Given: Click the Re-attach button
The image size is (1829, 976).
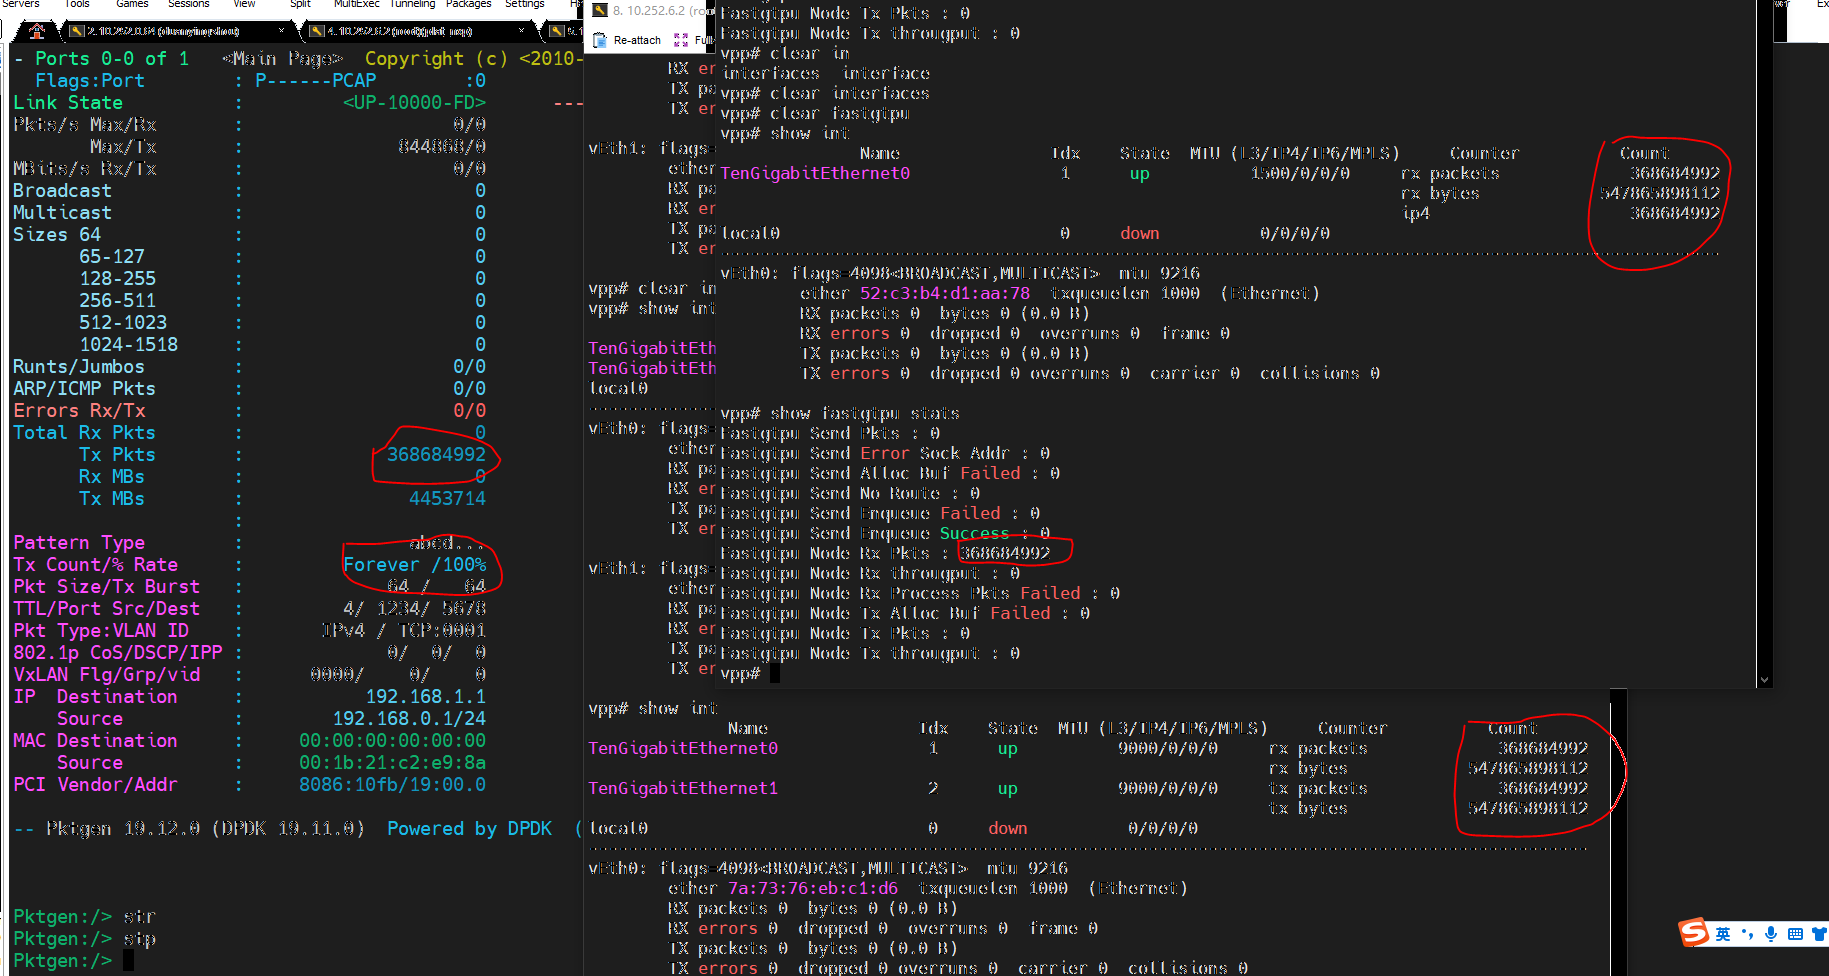Looking at the screenshot, I should (x=627, y=40).
